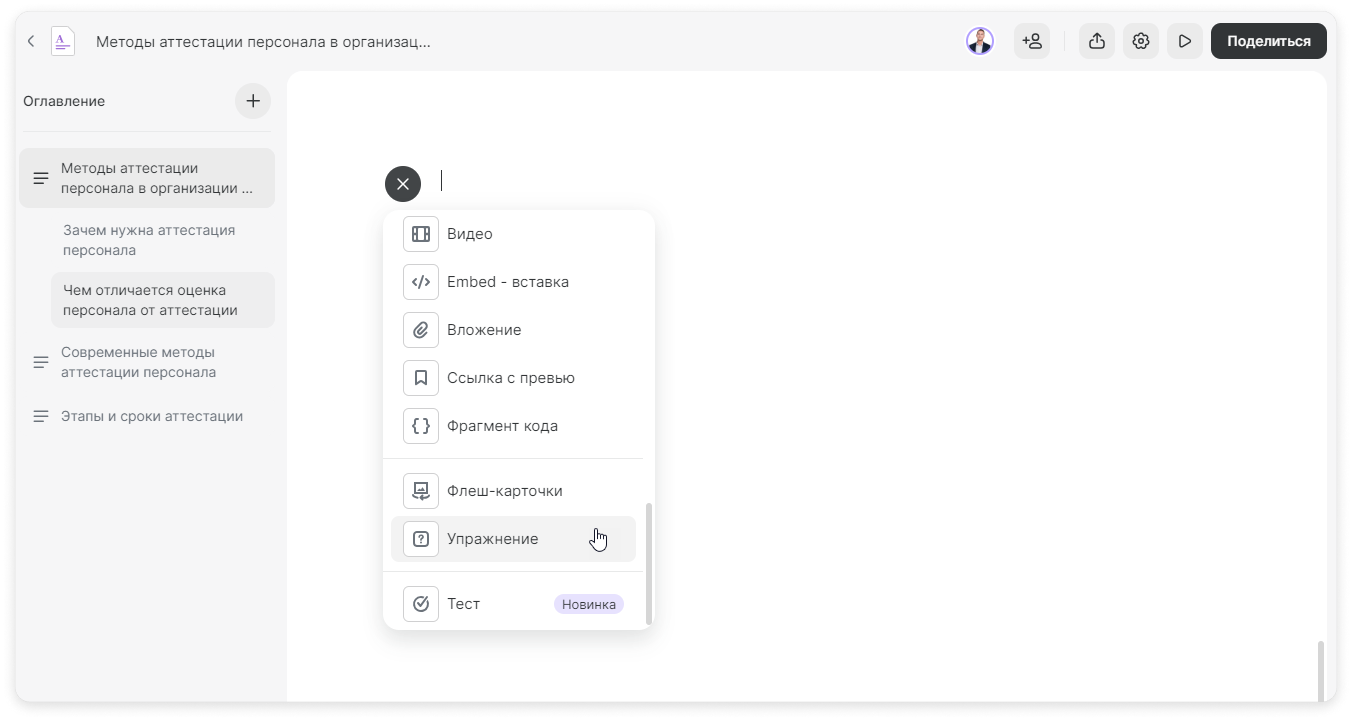Start preview with the play icon
Screen dimensions: 1352x721
pyautogui.click(x=1185, y=41)
